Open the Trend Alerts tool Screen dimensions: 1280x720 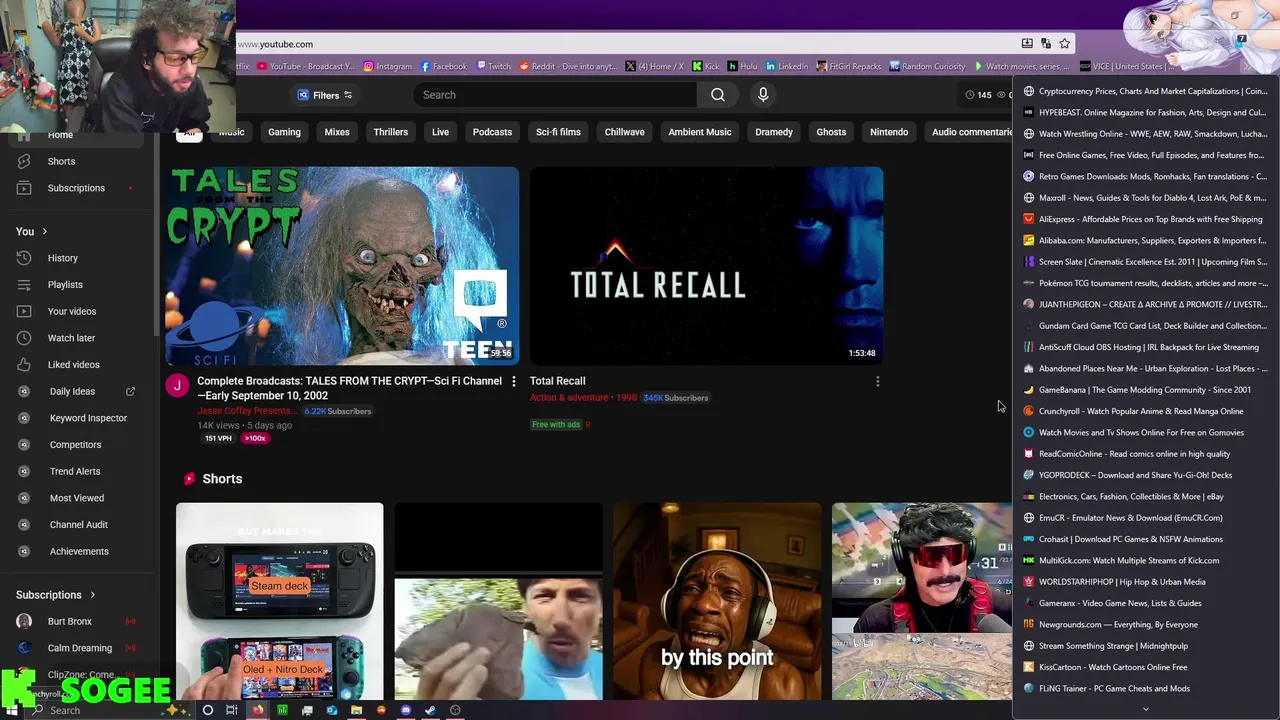[x=75, y=471]
